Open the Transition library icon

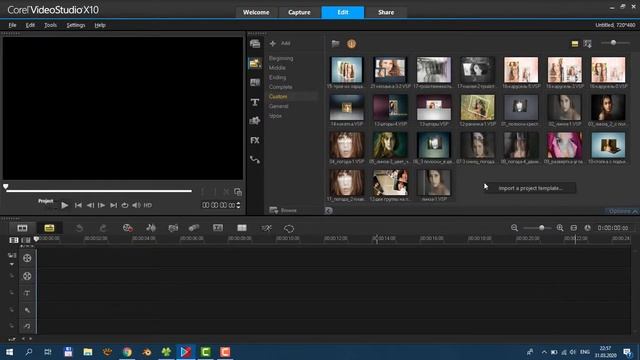coord(255,82)
